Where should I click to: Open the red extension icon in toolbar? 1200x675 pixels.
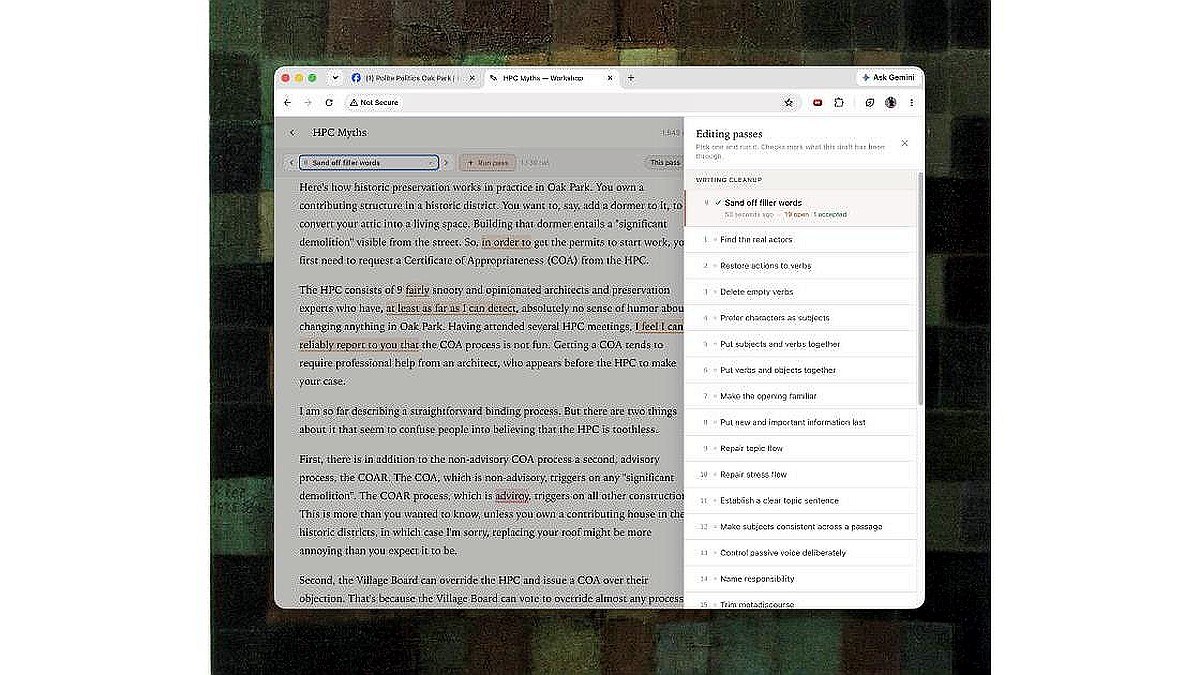coord(818,102)
